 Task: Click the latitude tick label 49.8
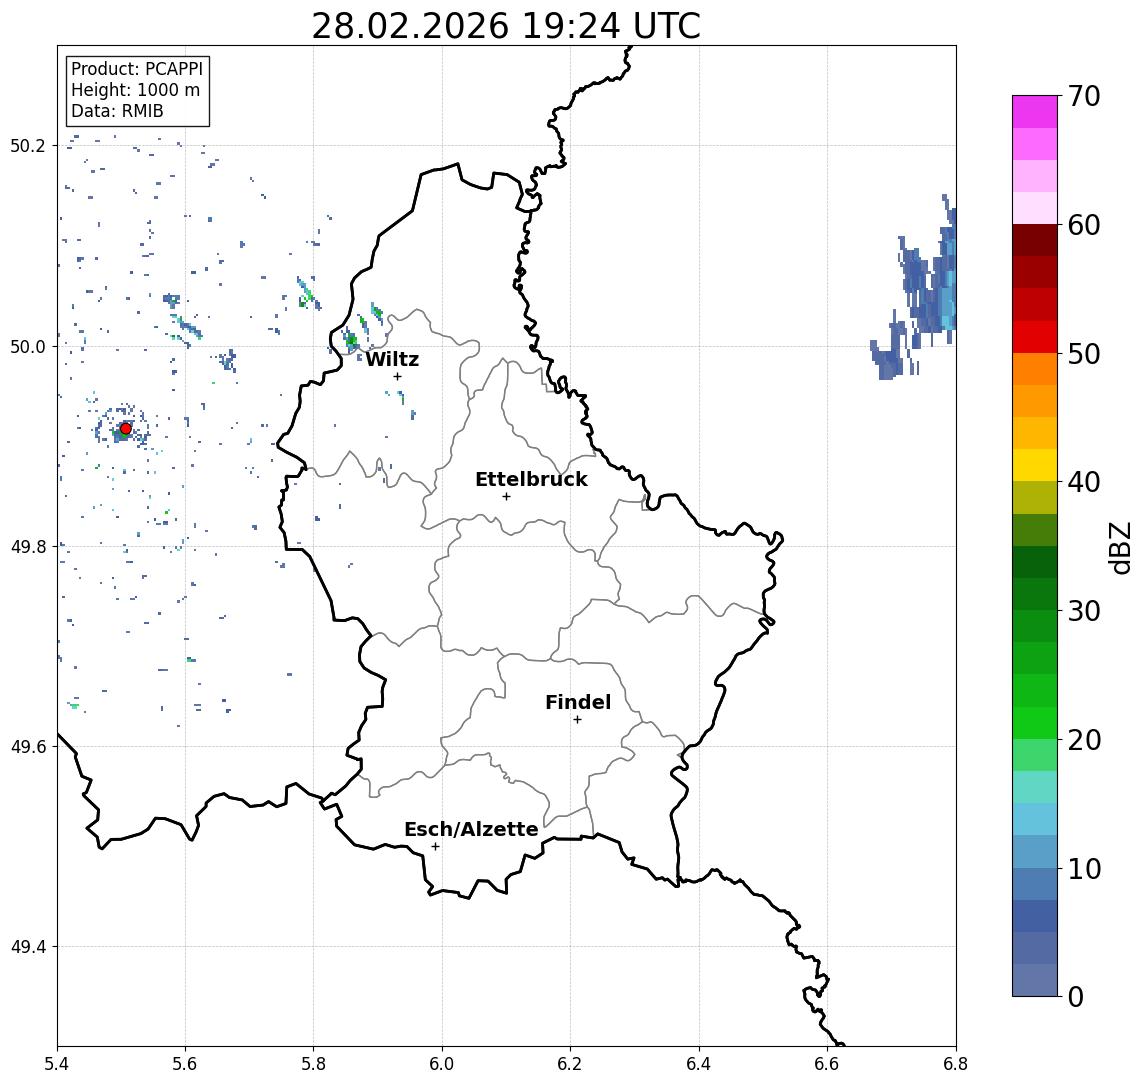coord(28,546)
